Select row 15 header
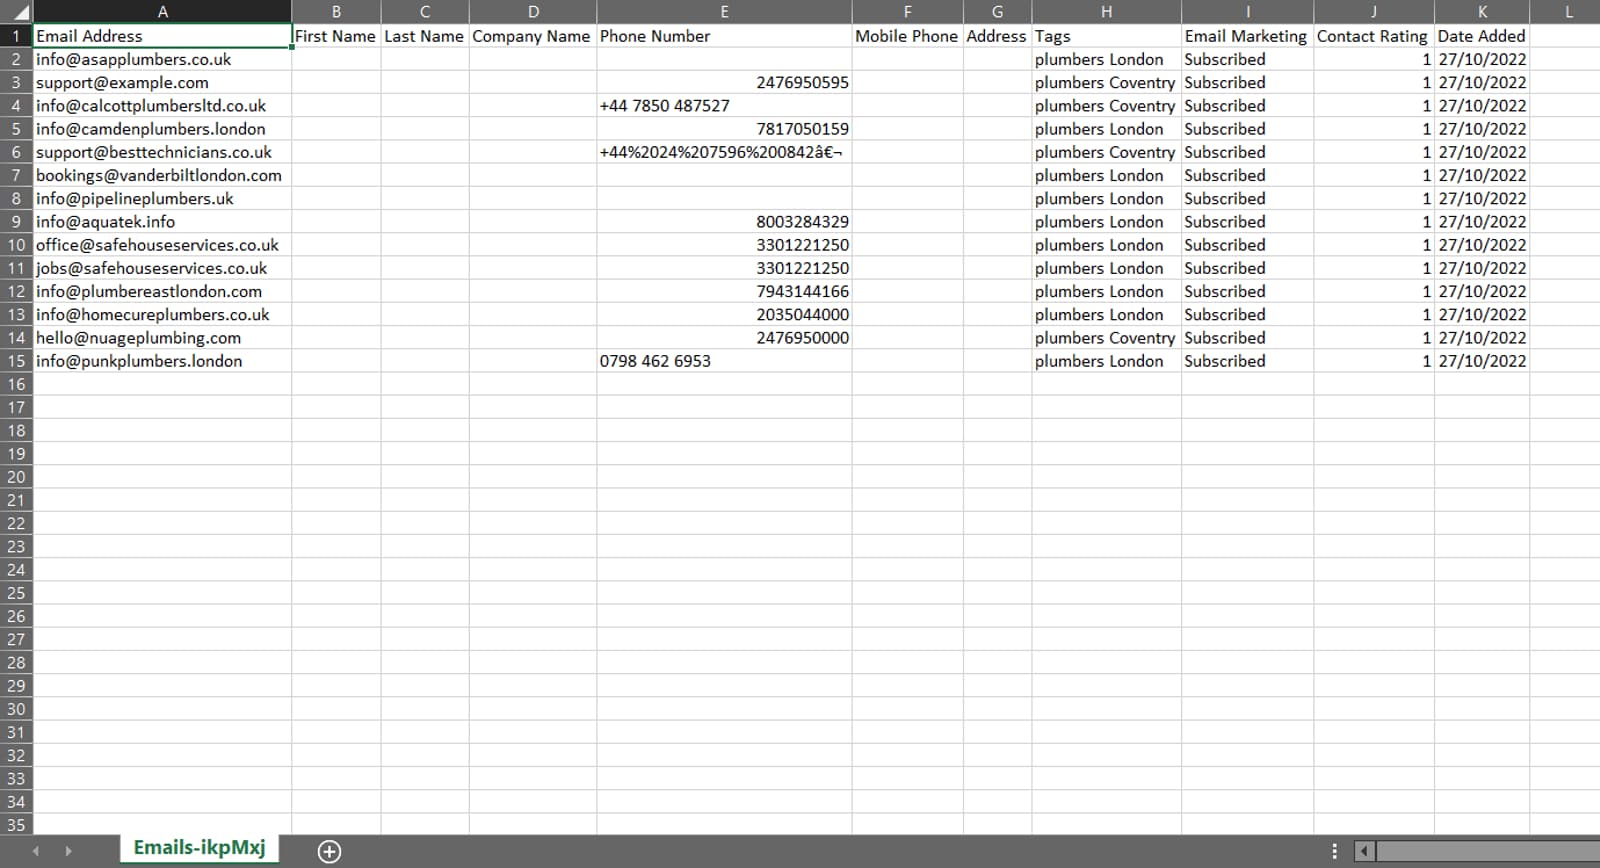The width and height of the screenshot is (1600, 868). (16, 361)
